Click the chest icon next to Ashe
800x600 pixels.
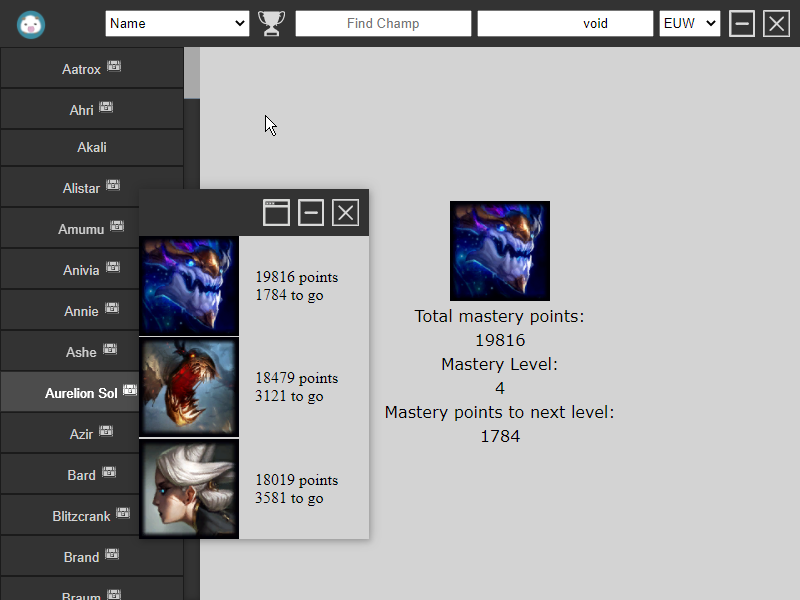110,349
